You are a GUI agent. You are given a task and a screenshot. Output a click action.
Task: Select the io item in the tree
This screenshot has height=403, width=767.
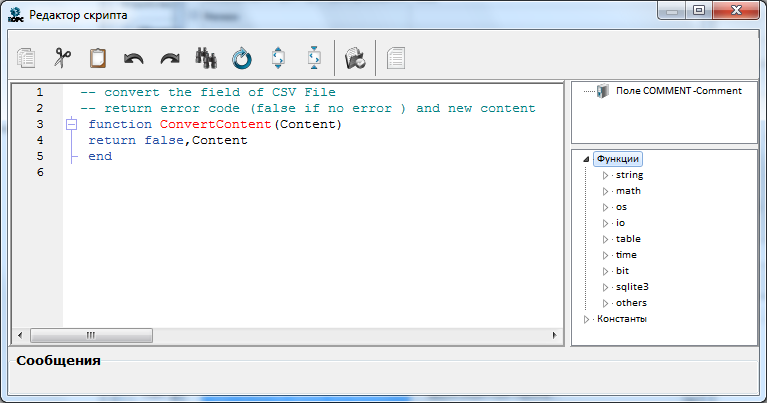(620, 223)
